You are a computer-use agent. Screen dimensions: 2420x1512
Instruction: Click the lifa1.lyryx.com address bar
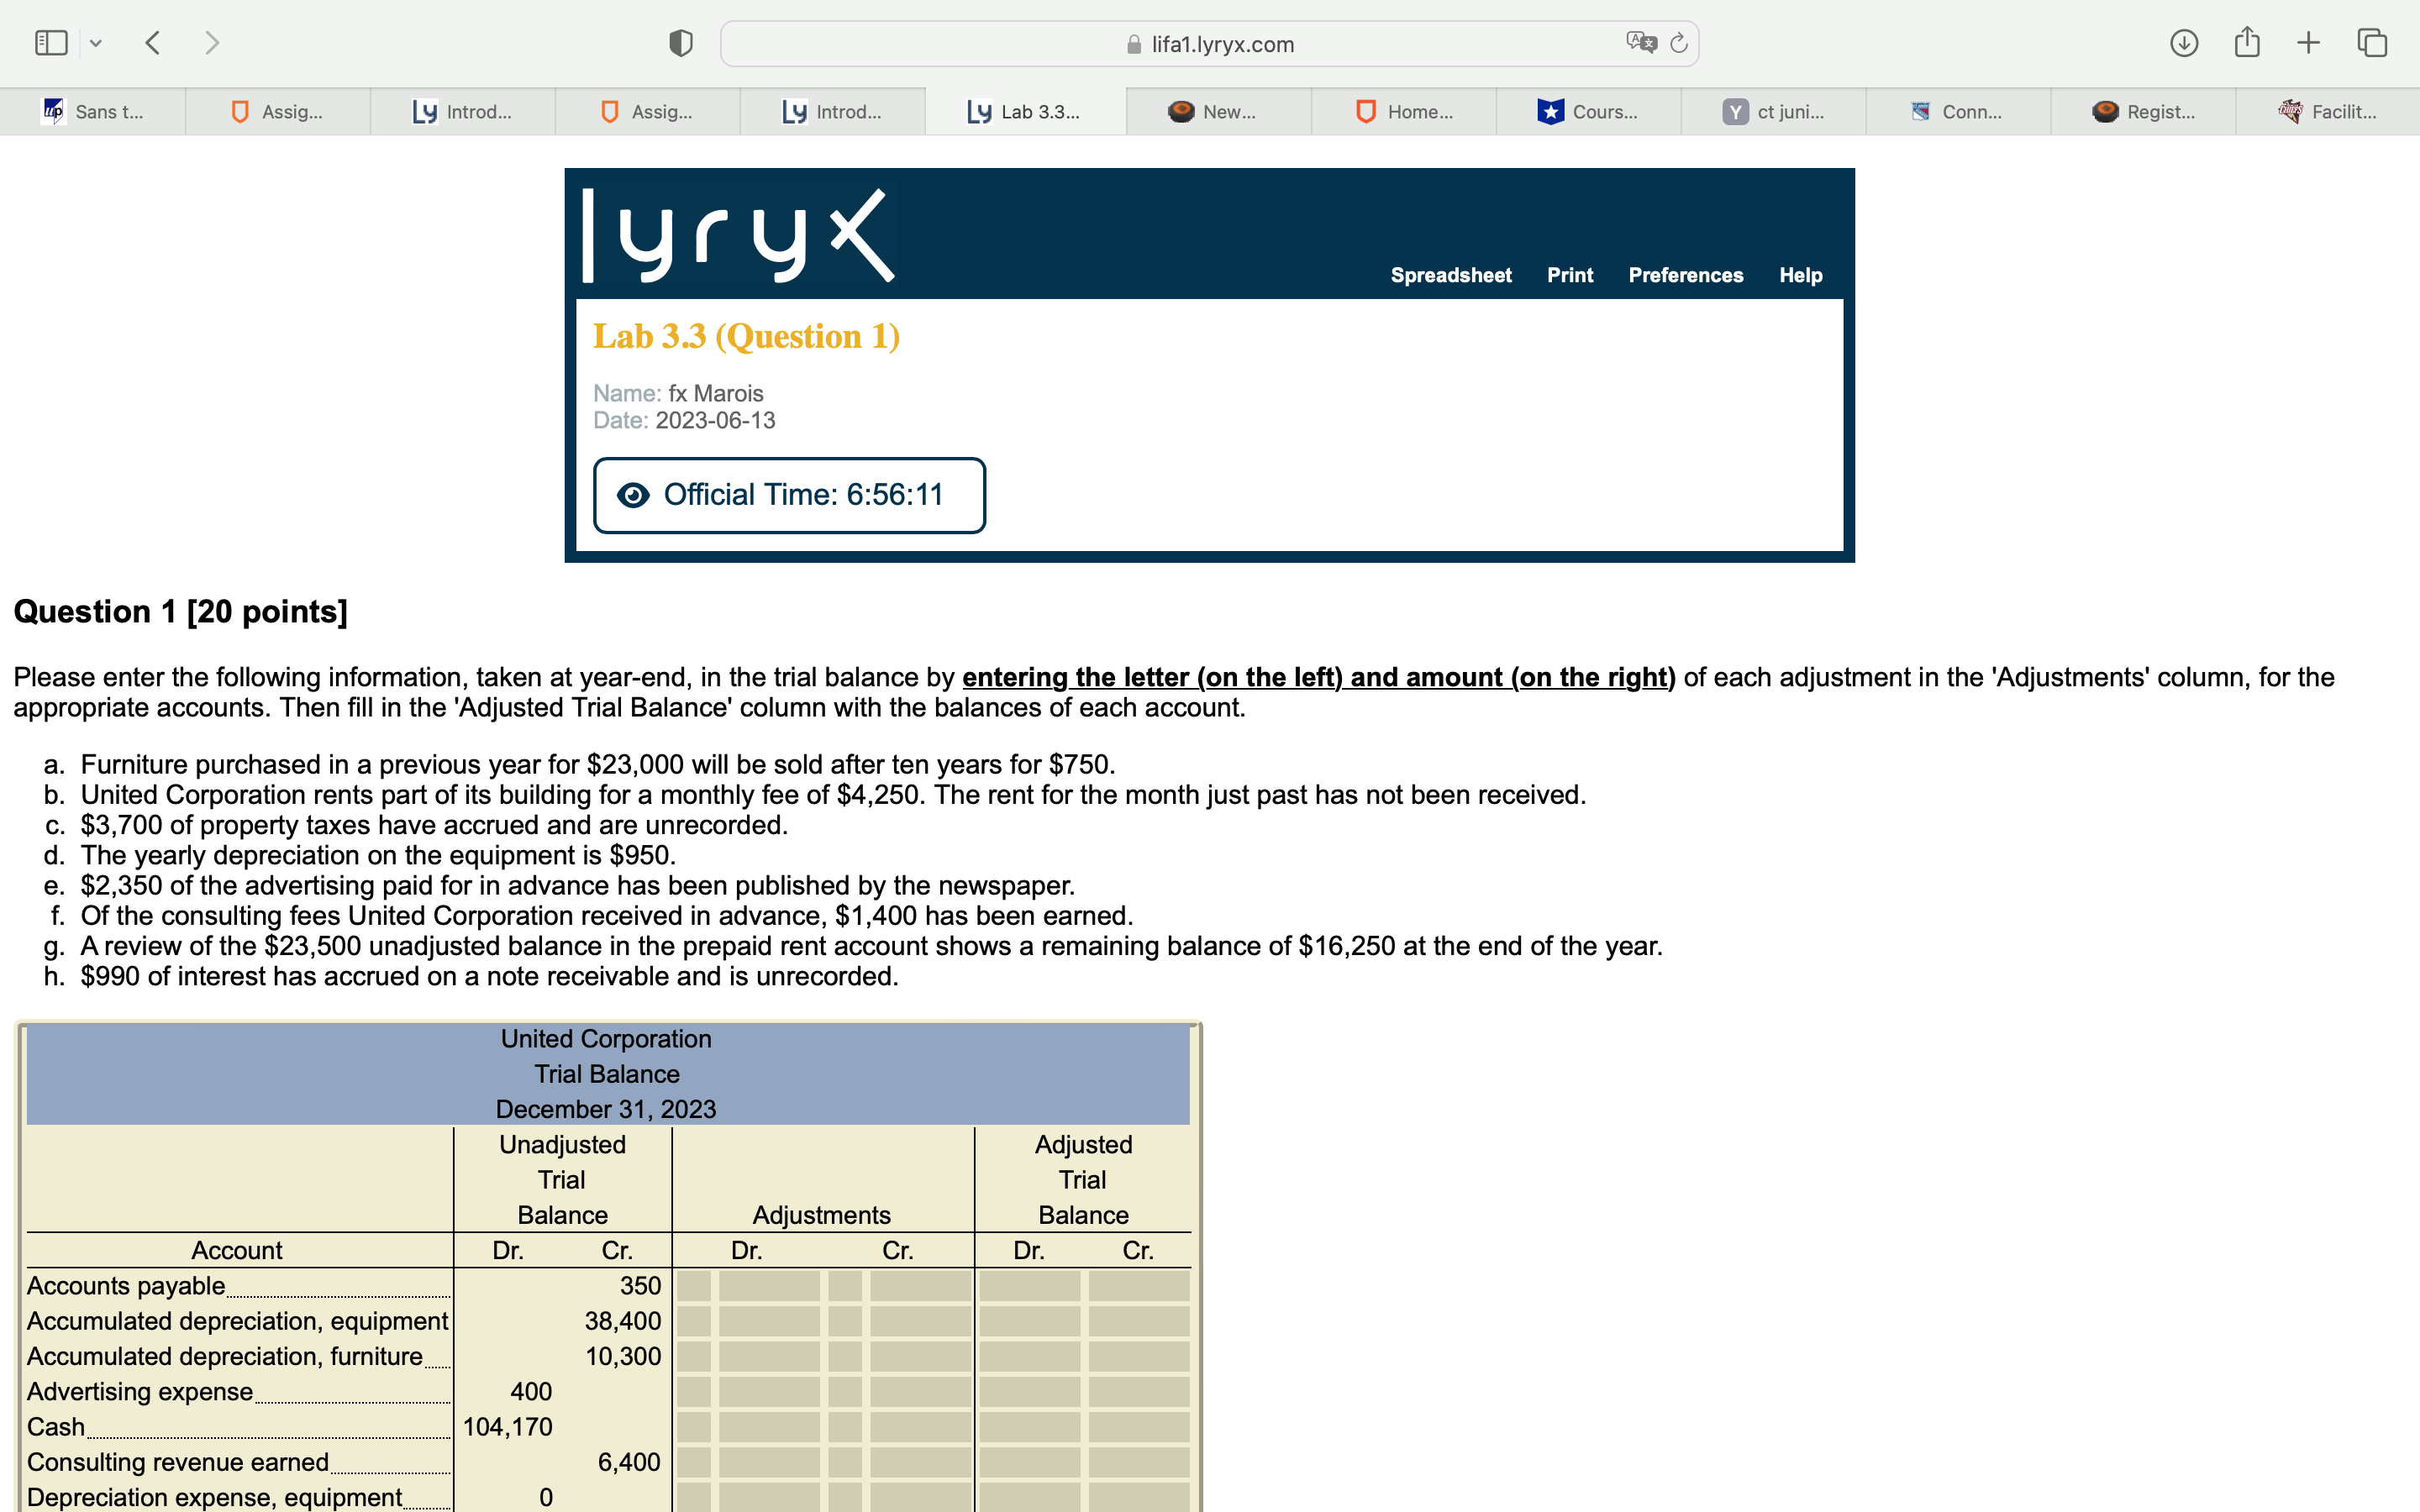pos(1210,44)
